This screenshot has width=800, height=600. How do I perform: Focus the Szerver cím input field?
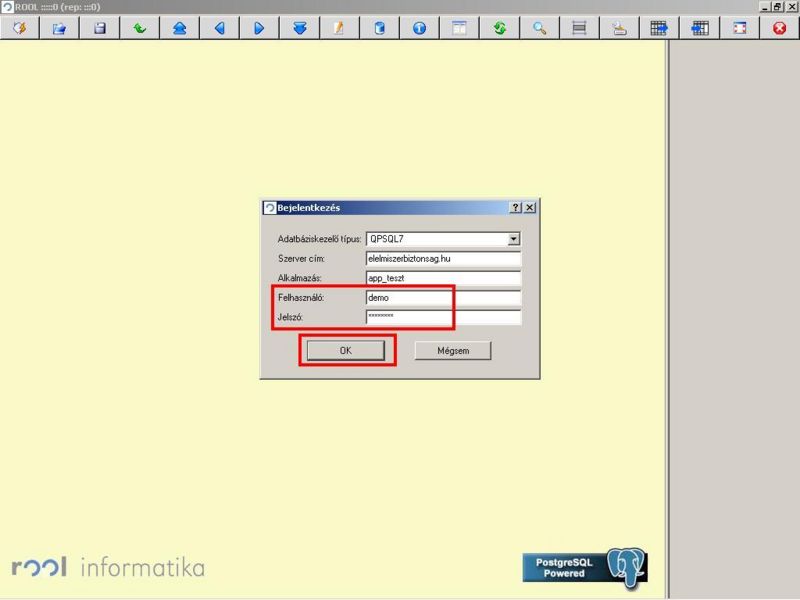443,258
